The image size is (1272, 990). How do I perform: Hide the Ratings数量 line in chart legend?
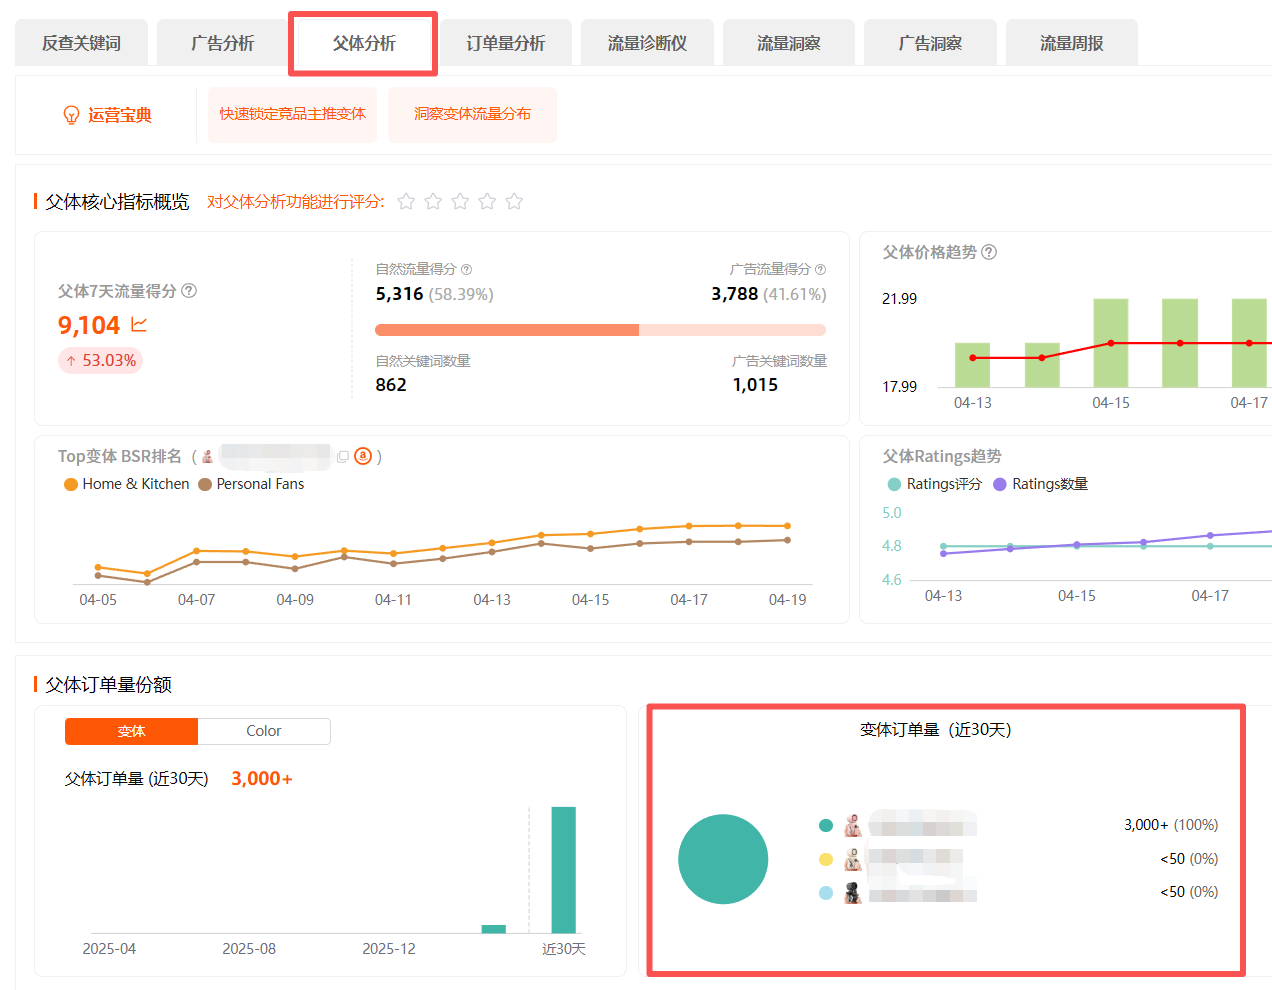coord(1040,484)
